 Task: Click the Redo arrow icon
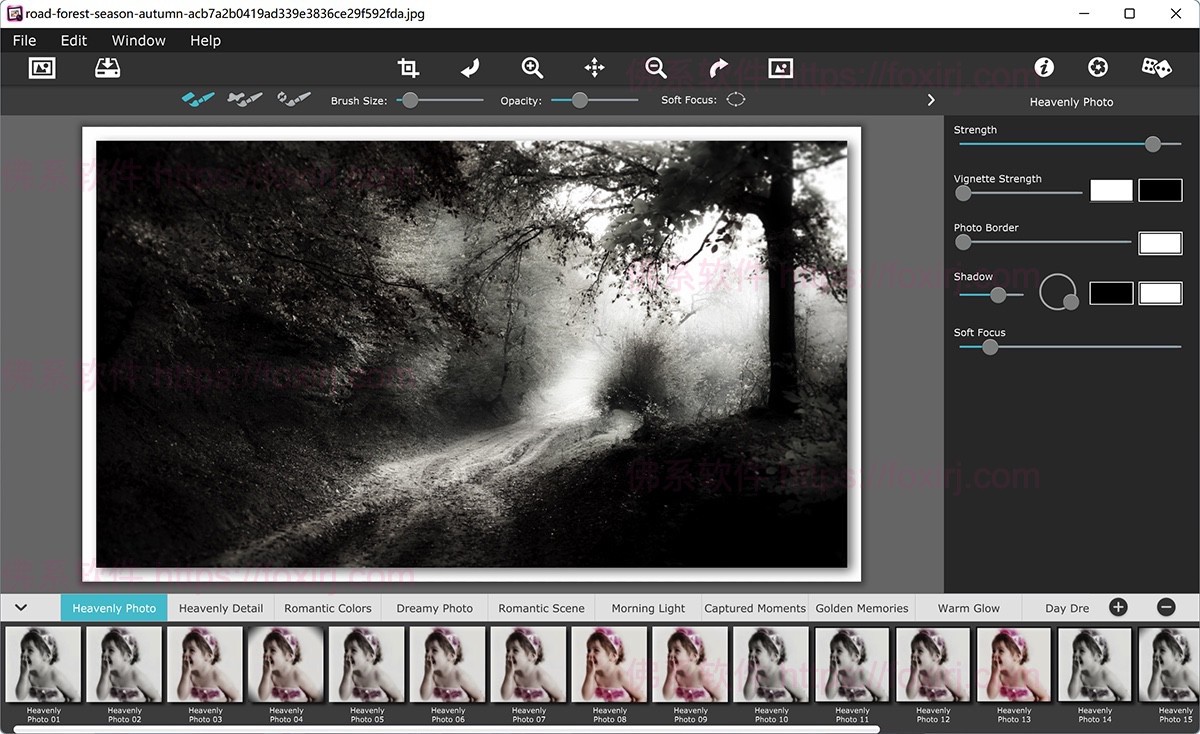717,67
